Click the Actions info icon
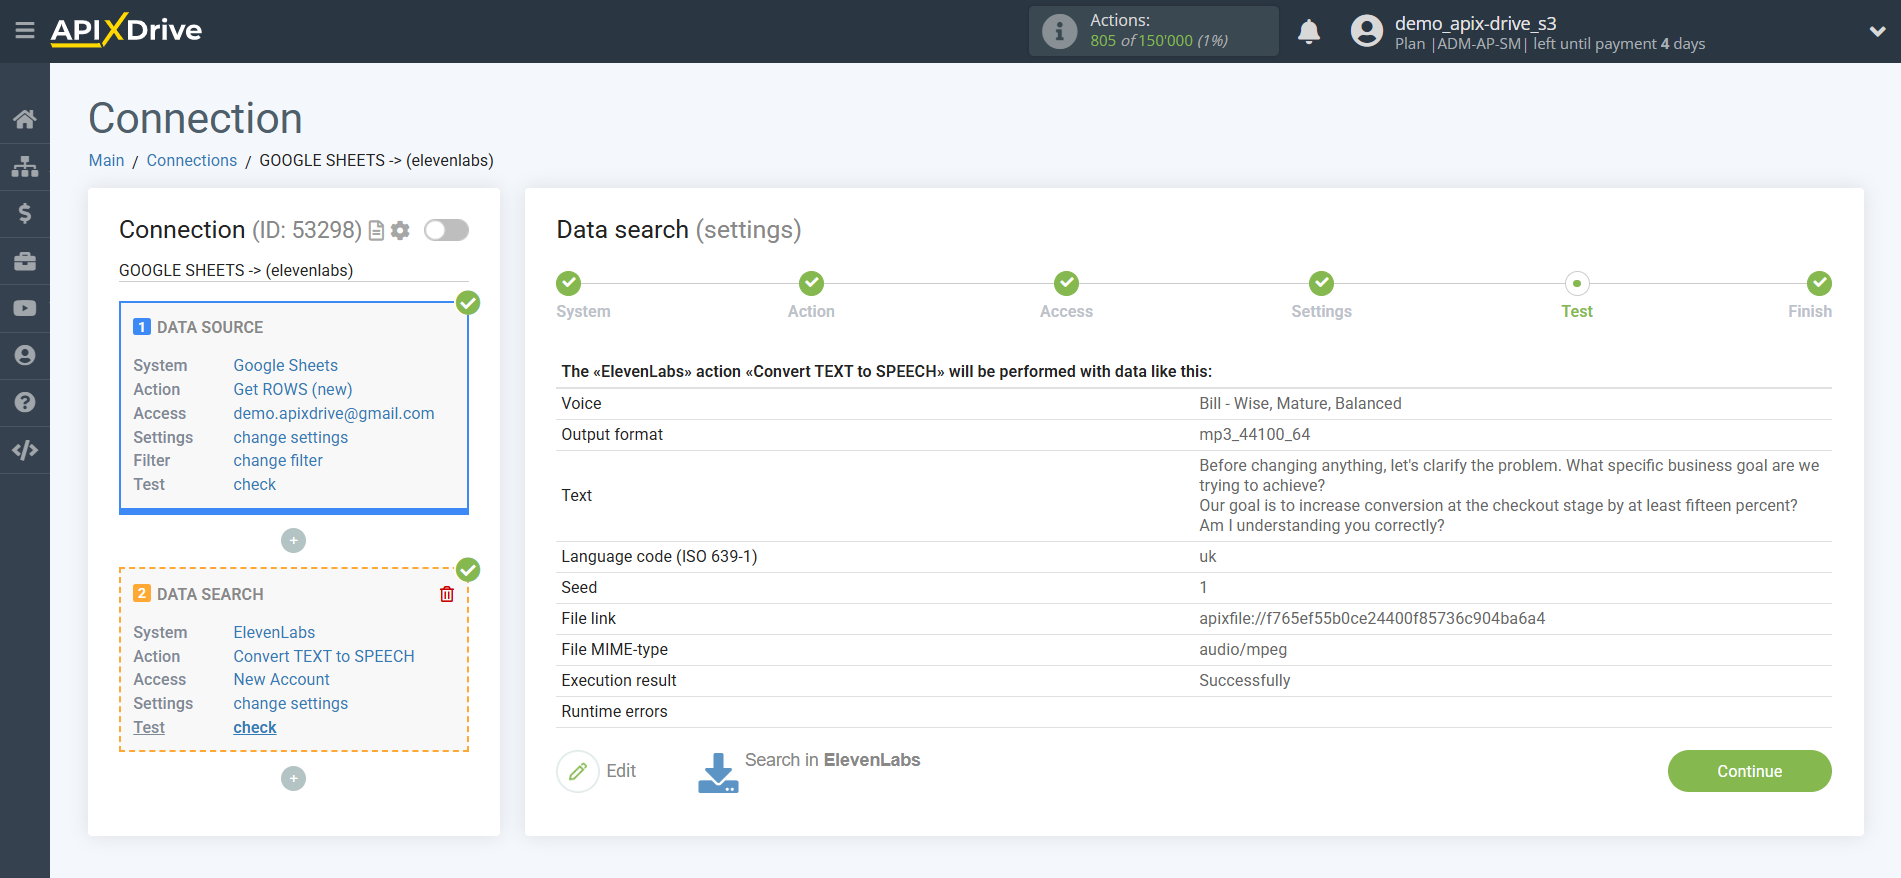1901x878 pixels. (1059, 31)
